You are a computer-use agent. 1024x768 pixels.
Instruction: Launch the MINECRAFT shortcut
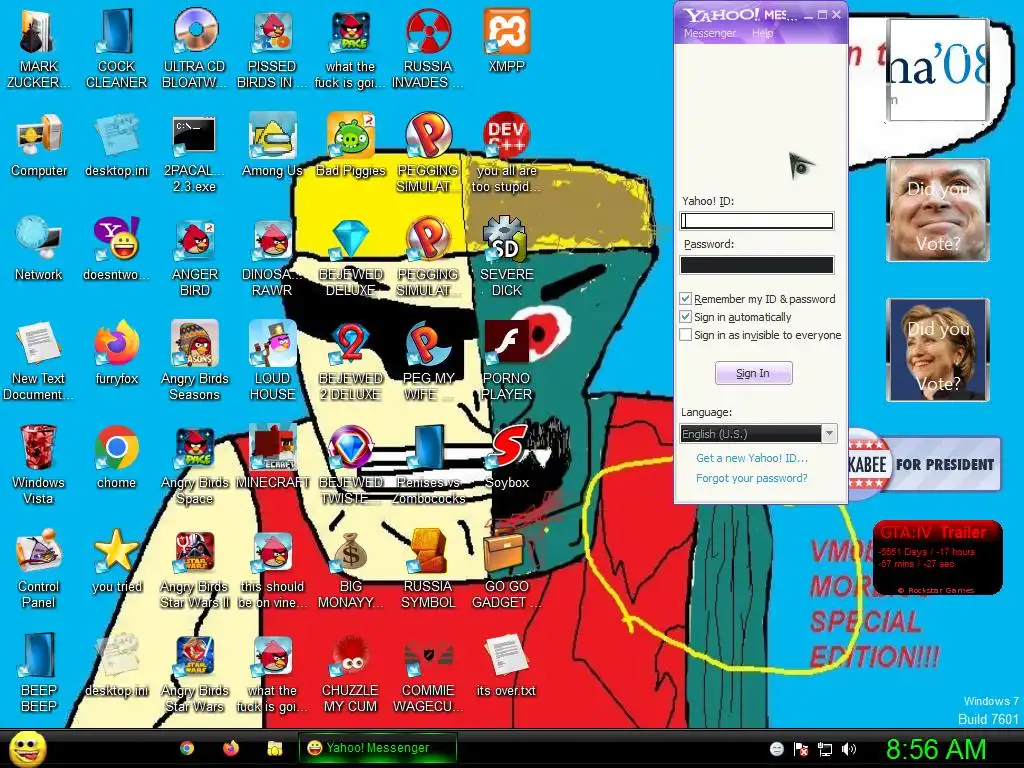pos(272,447)
